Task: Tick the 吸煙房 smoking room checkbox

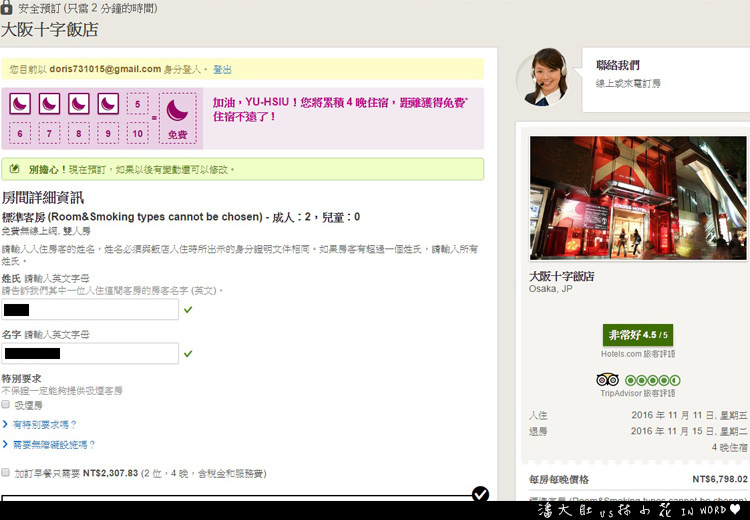Action: [x=6, y=405]
